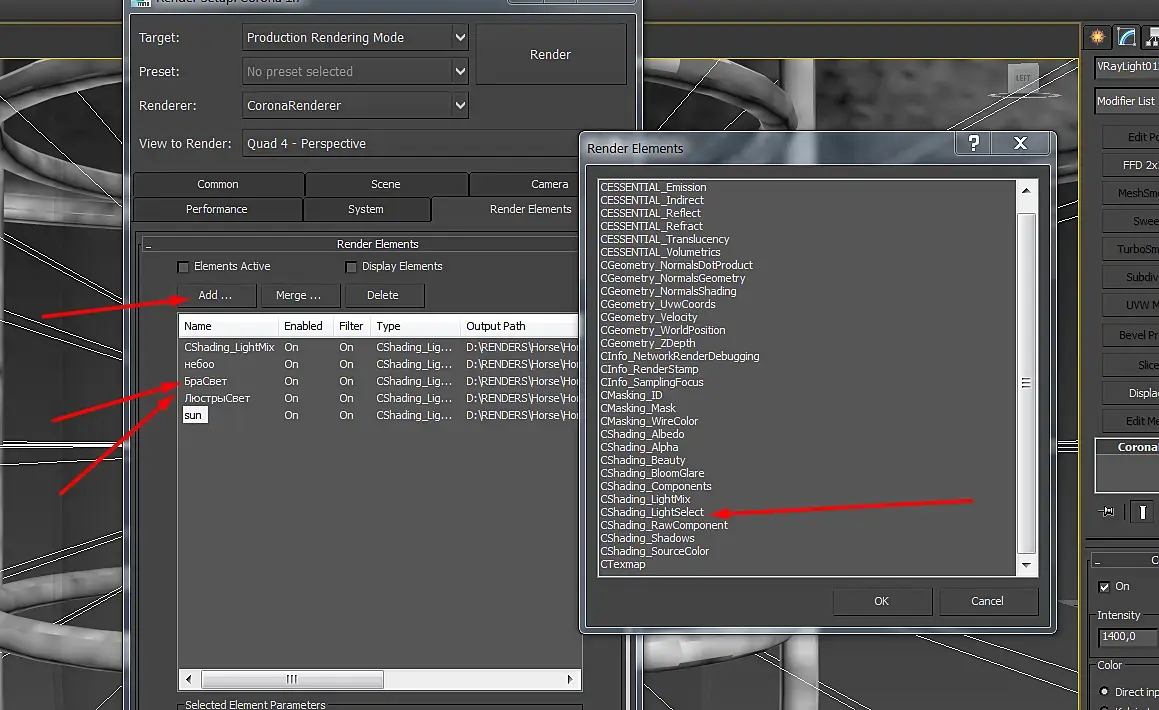The height and width of the screenshot is (710, 1159).
Task: Click Cancel in Render Elements dialog
Action: (988, 601)
